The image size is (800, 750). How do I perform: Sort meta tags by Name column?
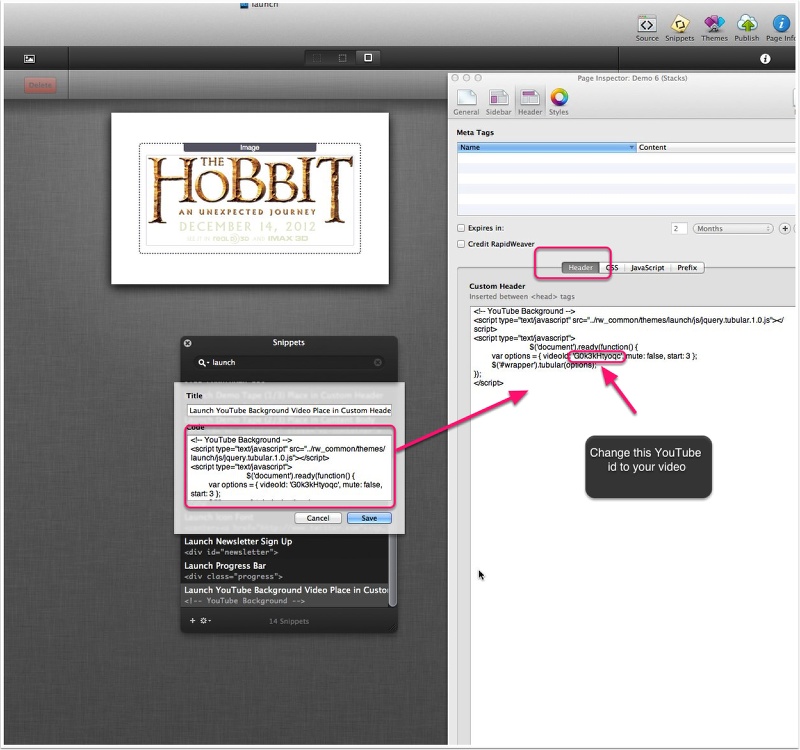click(546, 147)
